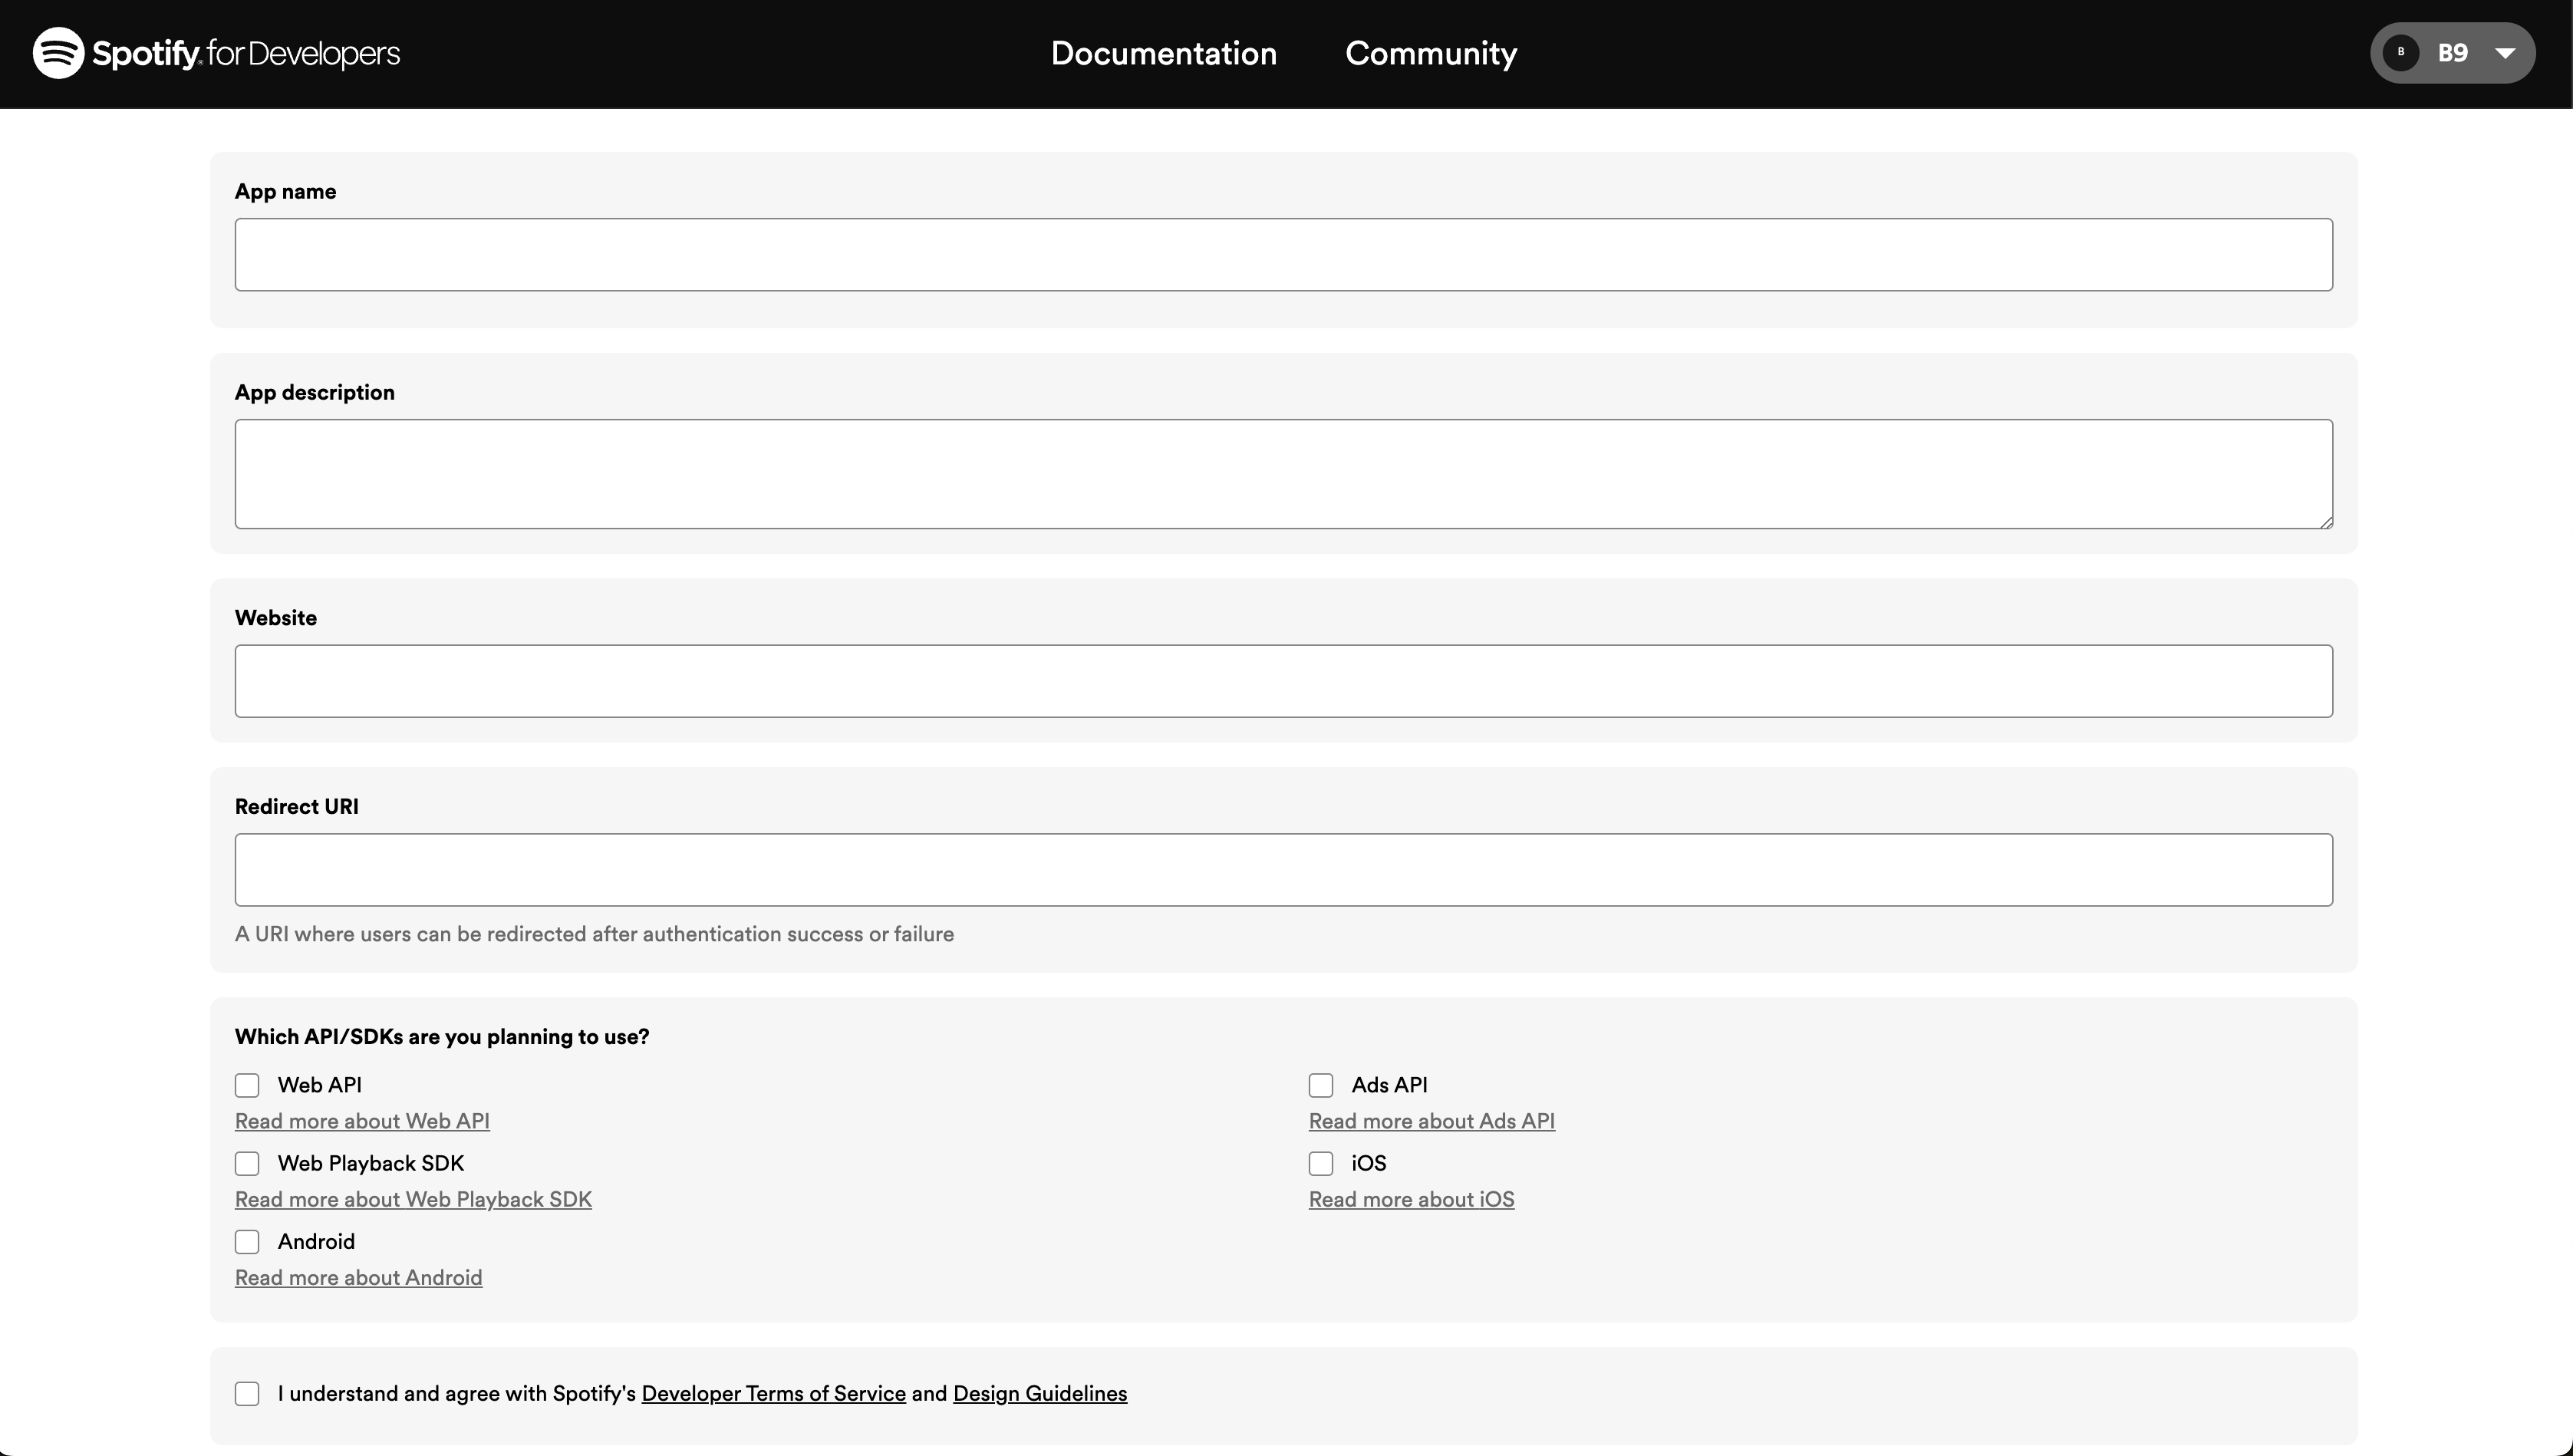
Task: Go to the Community section
Action: click(1429, 52)
